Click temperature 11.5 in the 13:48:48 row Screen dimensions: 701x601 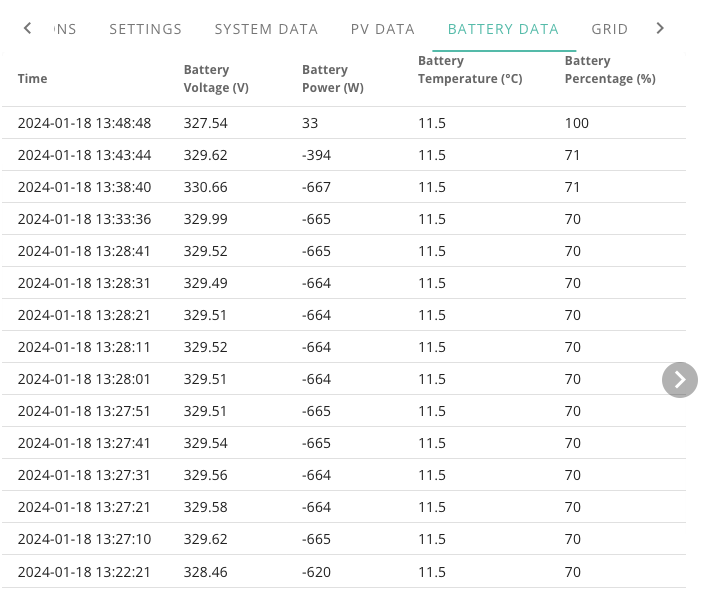[432, 123]
